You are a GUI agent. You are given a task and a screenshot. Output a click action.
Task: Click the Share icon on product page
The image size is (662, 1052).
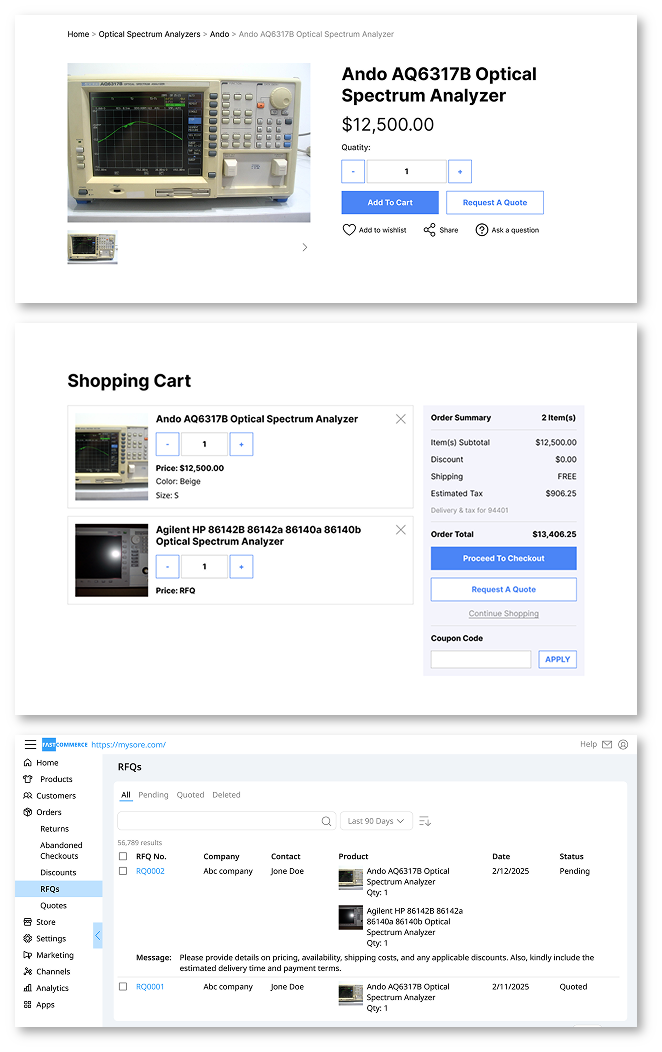[x=429, y=230]
